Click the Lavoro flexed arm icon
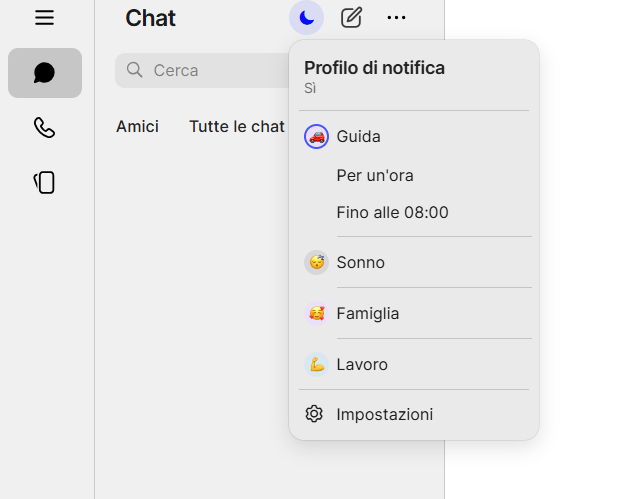 click(x=316, y=365)
